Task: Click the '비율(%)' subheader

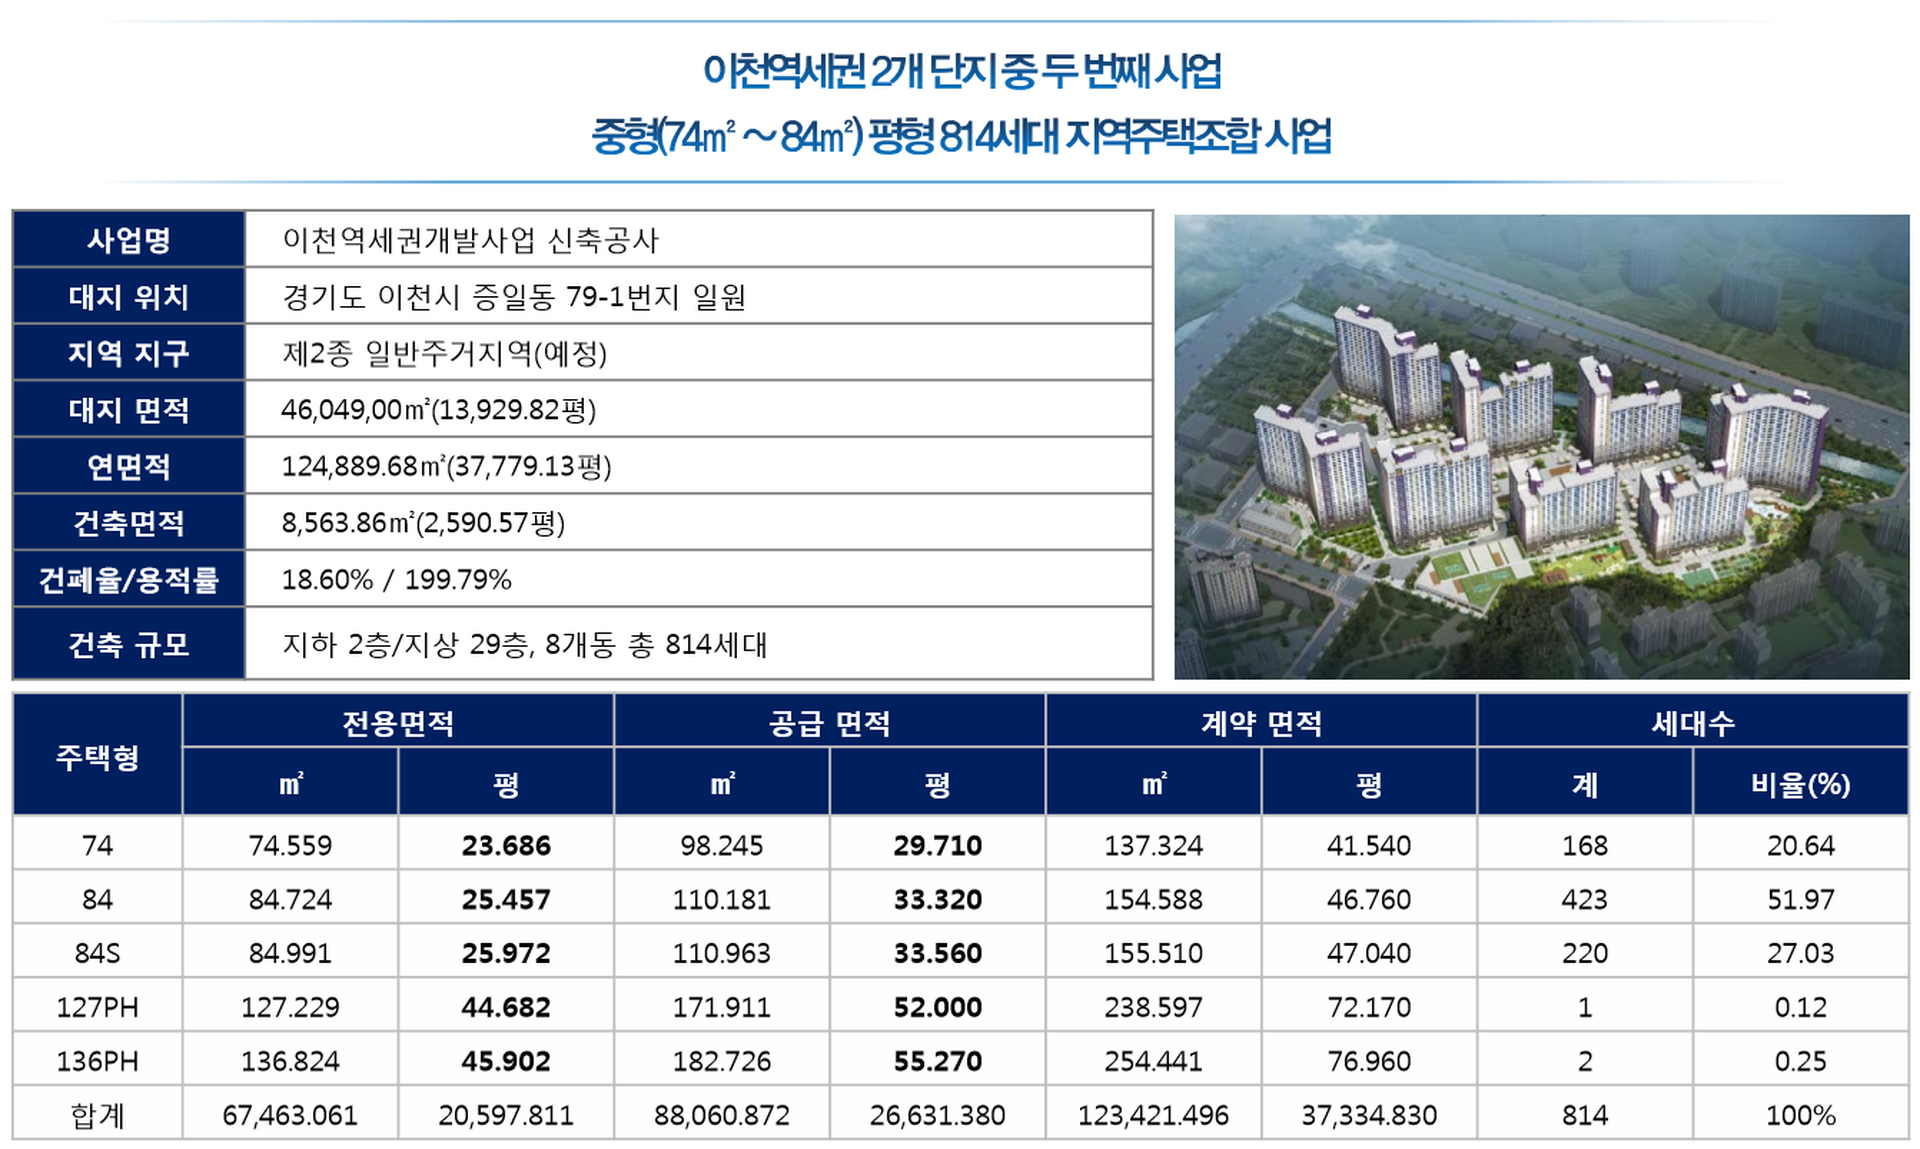Action: [x=1801, y=783]
